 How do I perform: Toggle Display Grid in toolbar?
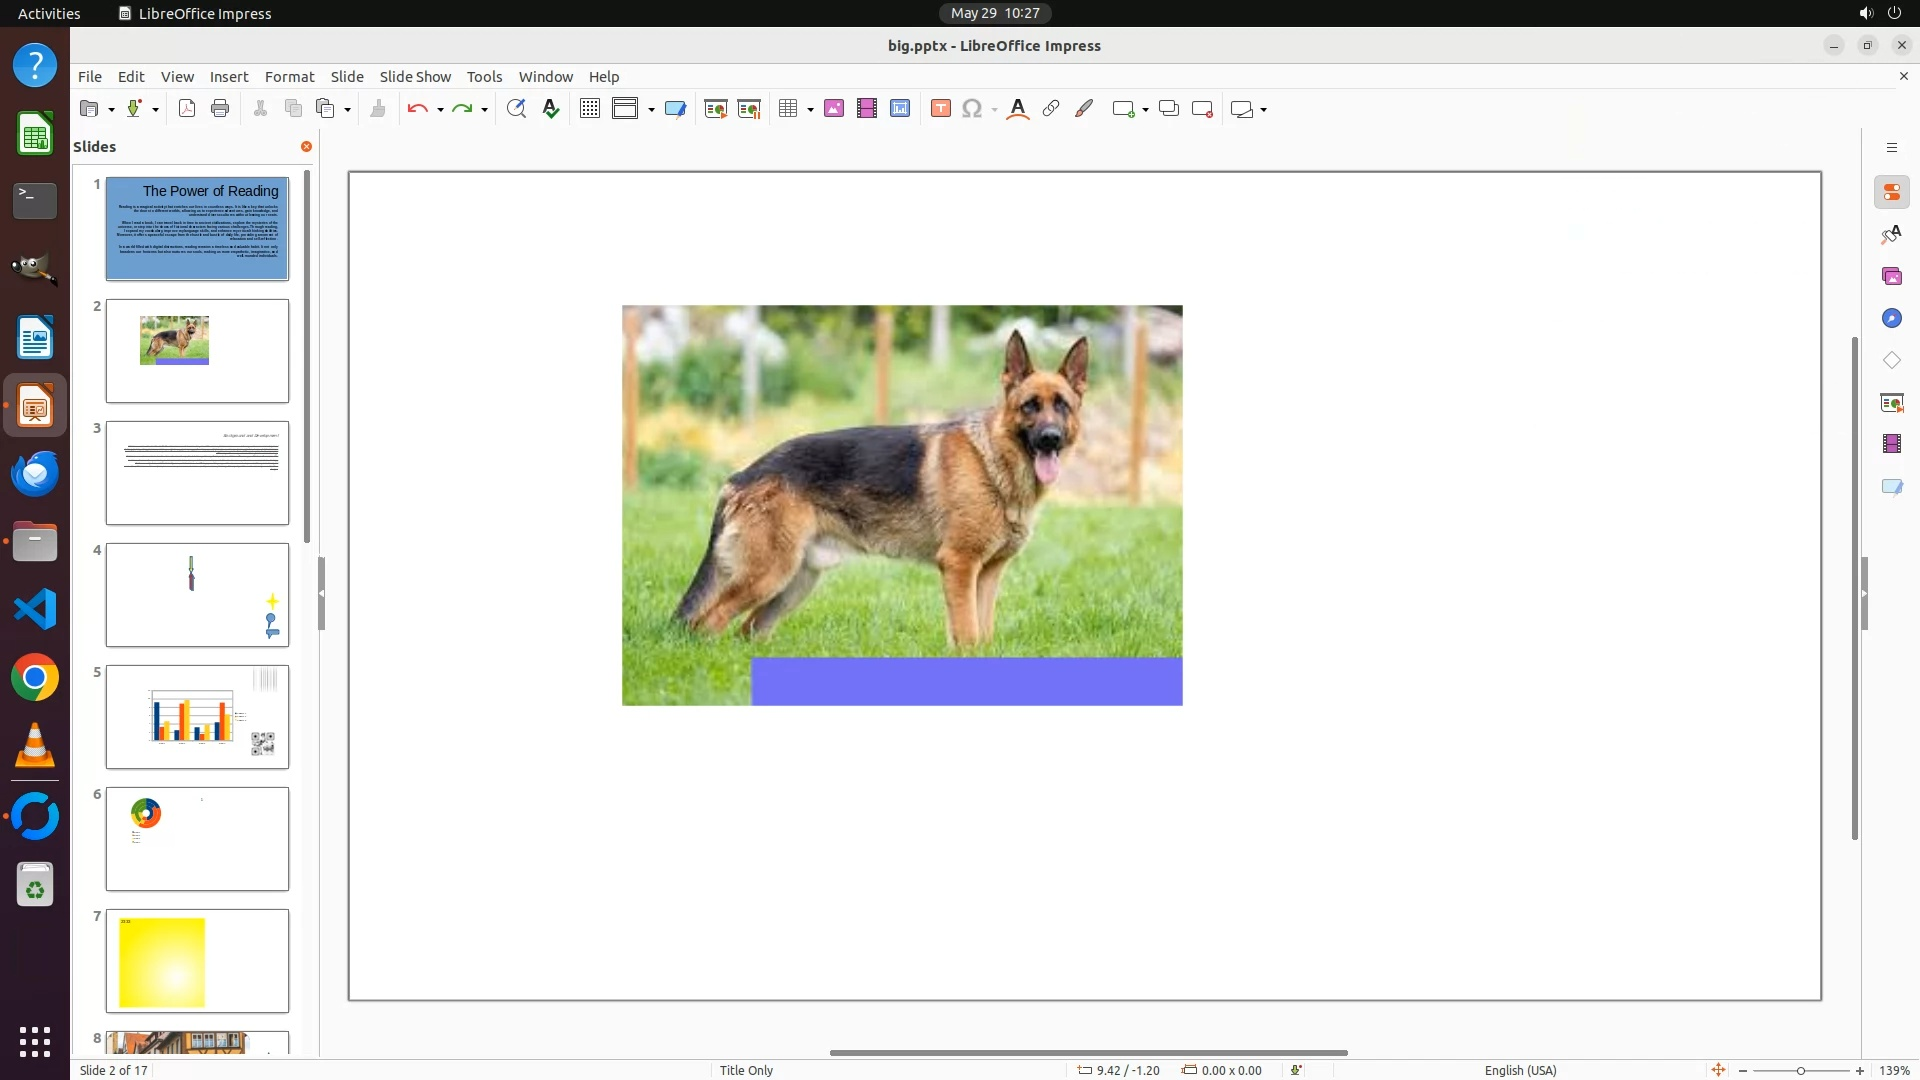click(x=590, y=109)
